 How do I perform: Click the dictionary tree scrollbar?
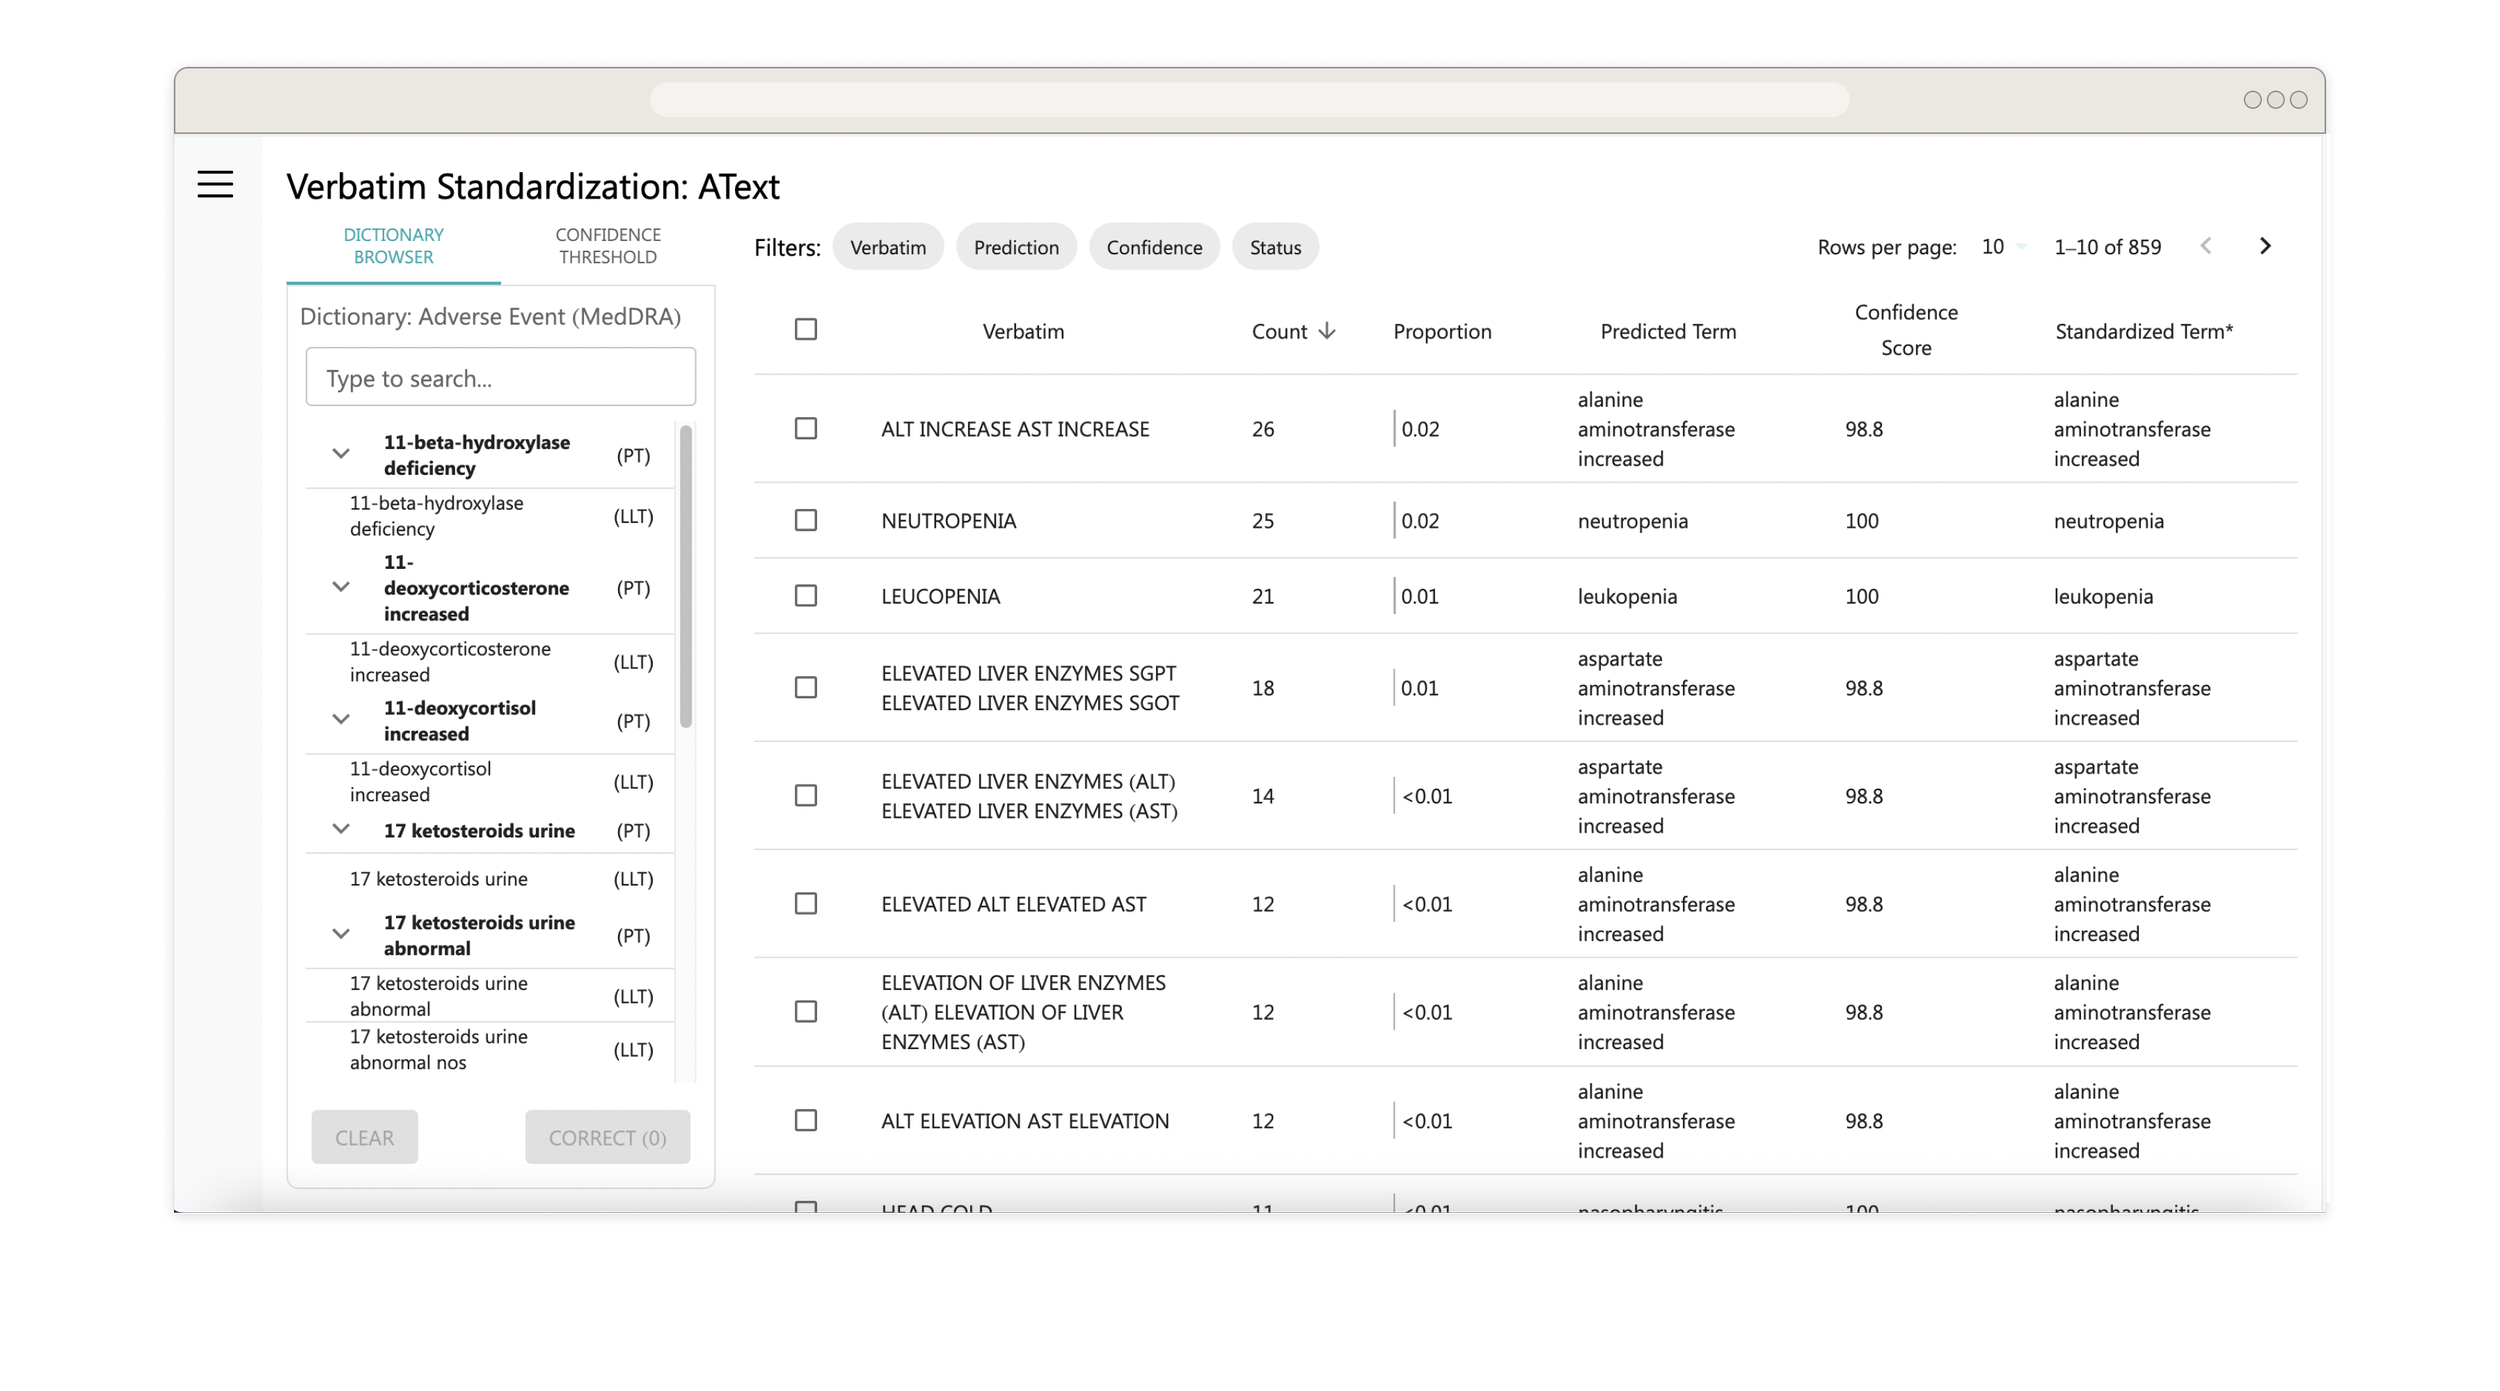tap(686, 577)
